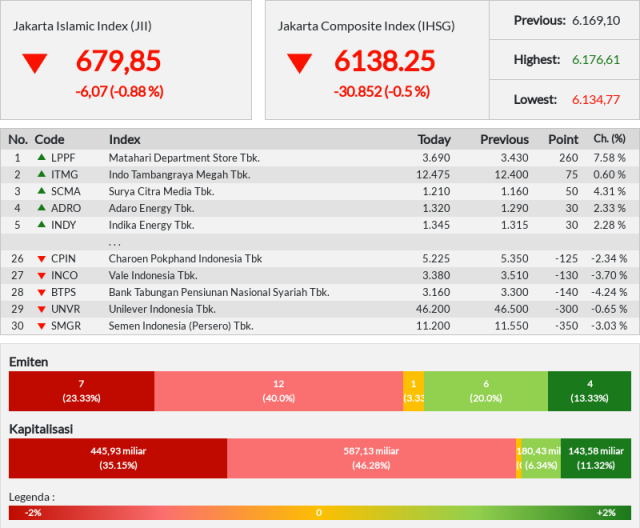This screenshot has width=640, height=528.
Task: Open Matahari Department Store Tbk. row
Action: [x=320, y=158]
